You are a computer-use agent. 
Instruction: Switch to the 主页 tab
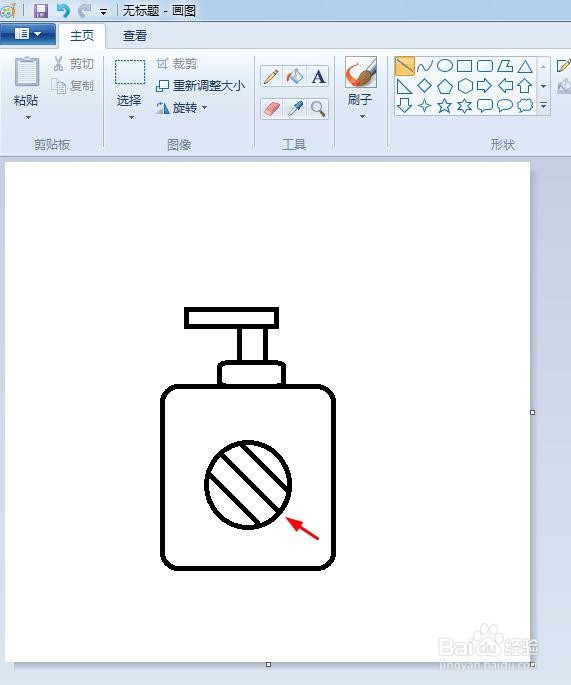coord(82,35)
